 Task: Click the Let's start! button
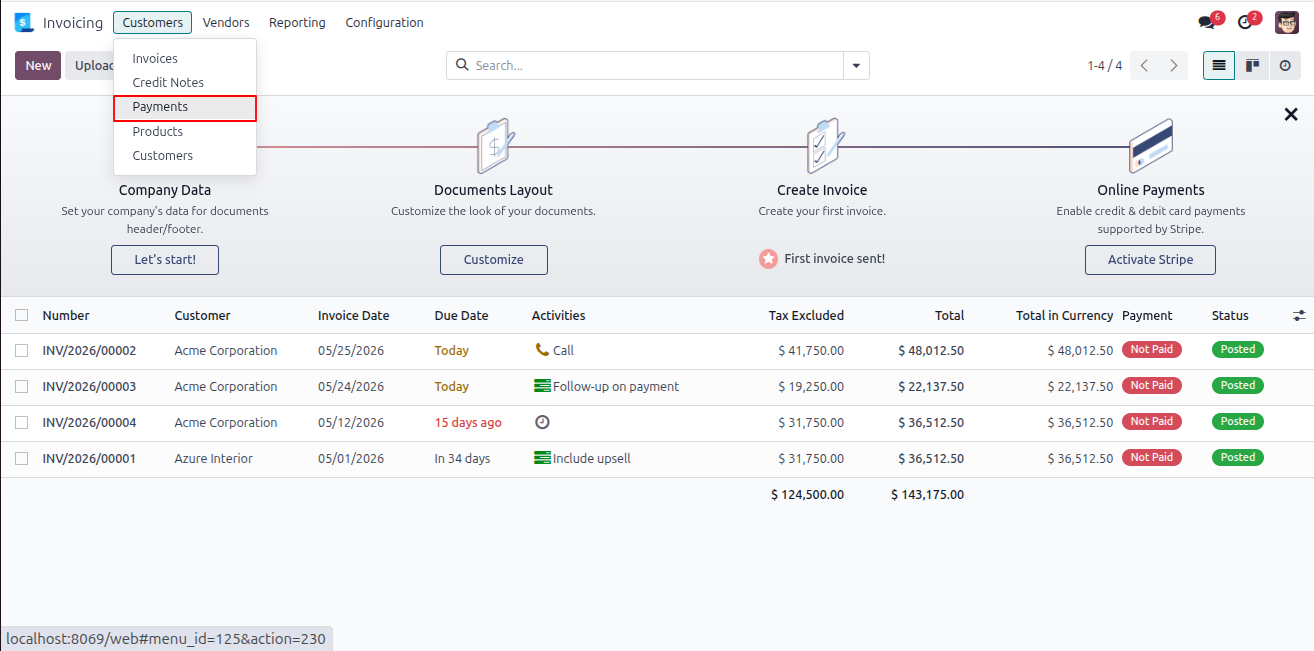tap(165, 260)
